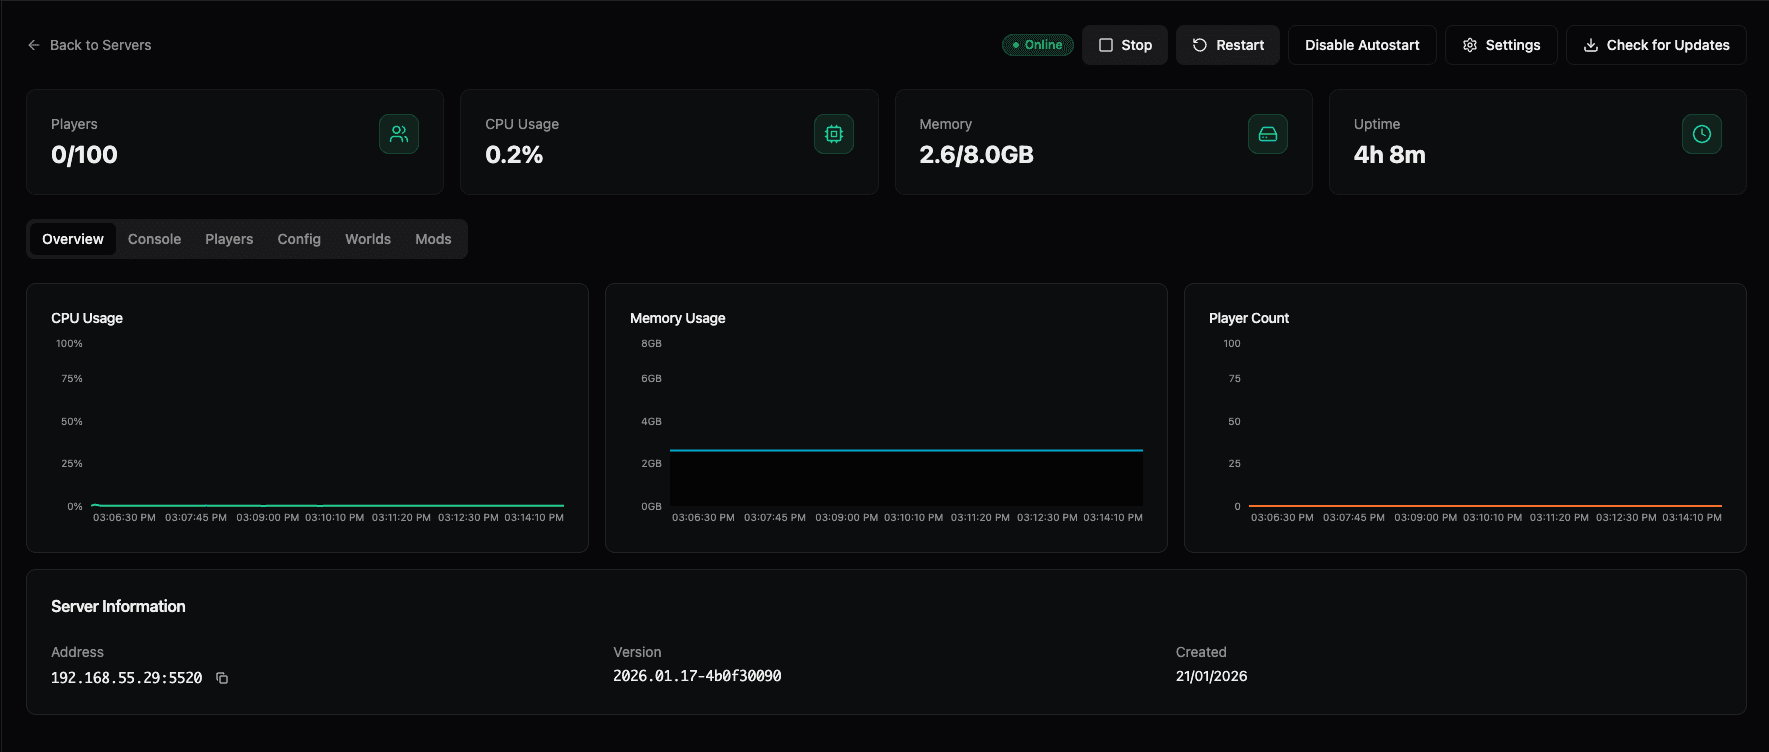Click the 0.2% CPU usage value
The height and width of the screenshot is (752, 1769).
coord(514,155)
